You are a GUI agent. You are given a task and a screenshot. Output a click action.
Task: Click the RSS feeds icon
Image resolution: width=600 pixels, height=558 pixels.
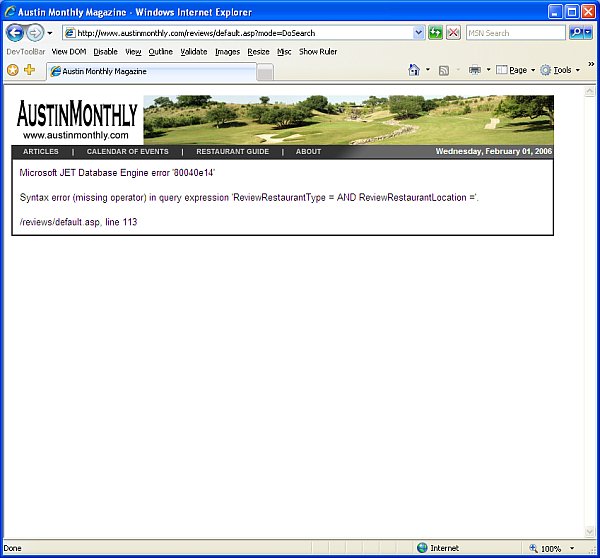(444, 70)
